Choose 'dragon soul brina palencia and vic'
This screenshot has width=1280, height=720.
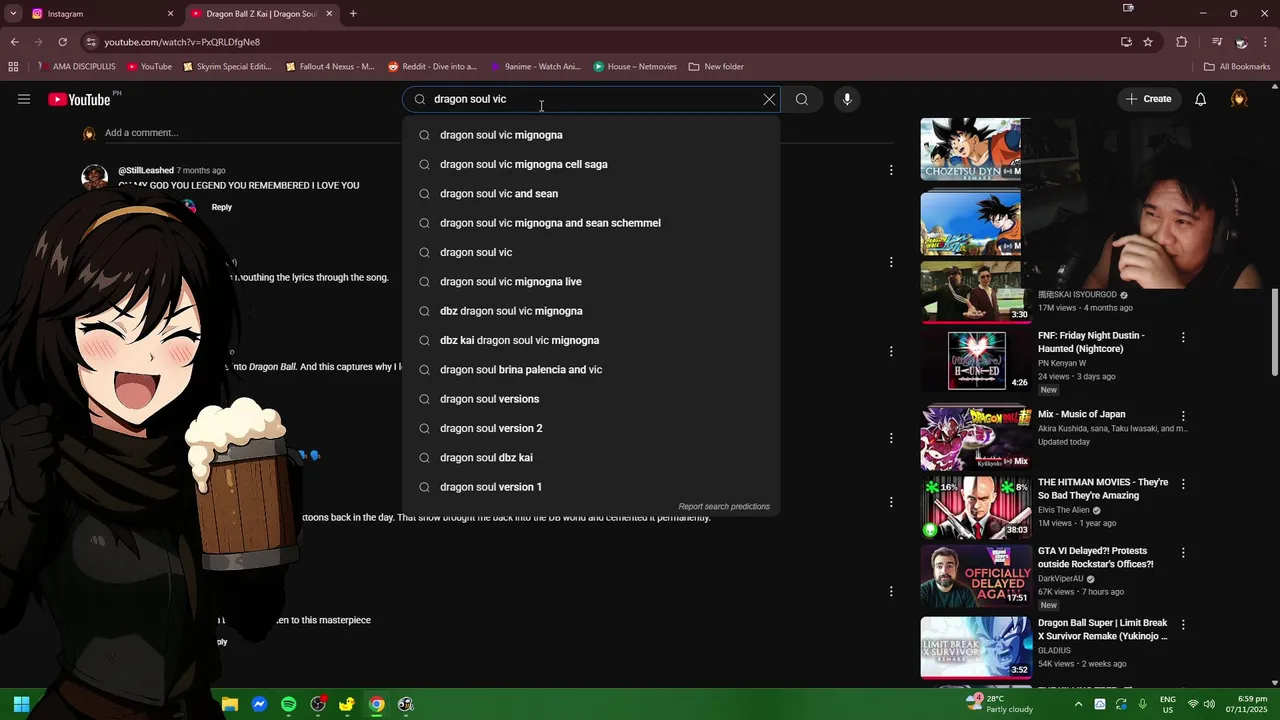click(x=591, y=369)
